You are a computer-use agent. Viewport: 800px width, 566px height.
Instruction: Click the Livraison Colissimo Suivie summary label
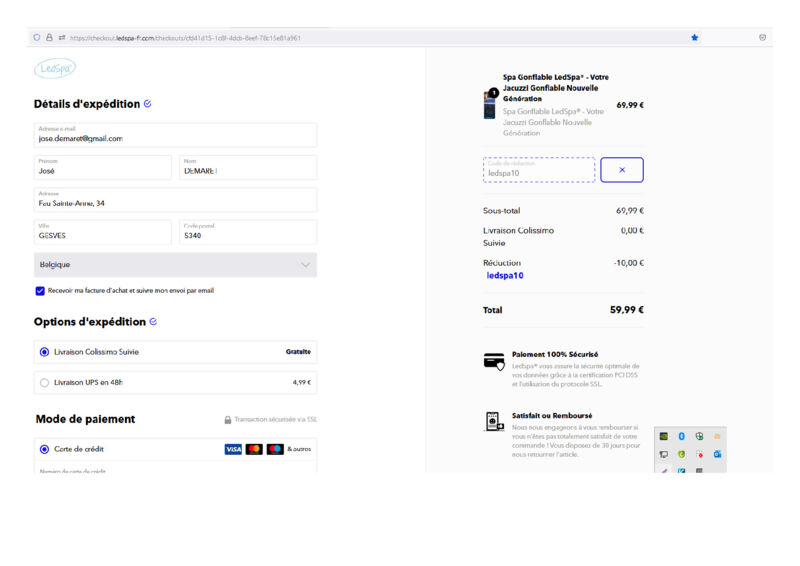[518, 237]
